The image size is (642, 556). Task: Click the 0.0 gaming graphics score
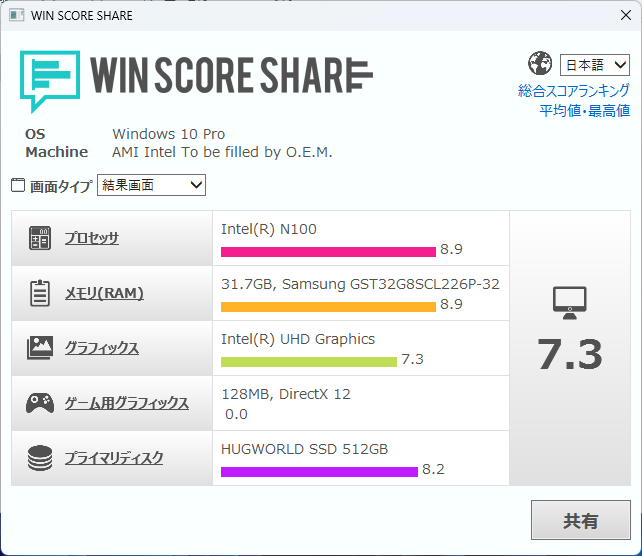[x=236, y=414]
